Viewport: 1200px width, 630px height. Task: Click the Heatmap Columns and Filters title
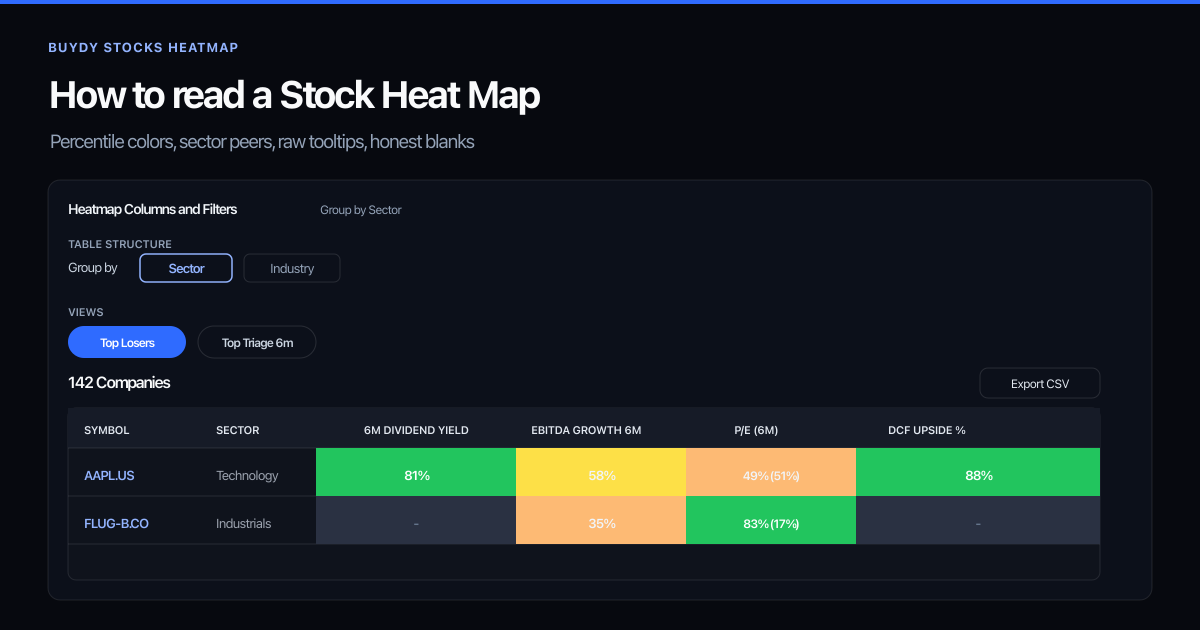pyautogui.click(x=152, y=209)
